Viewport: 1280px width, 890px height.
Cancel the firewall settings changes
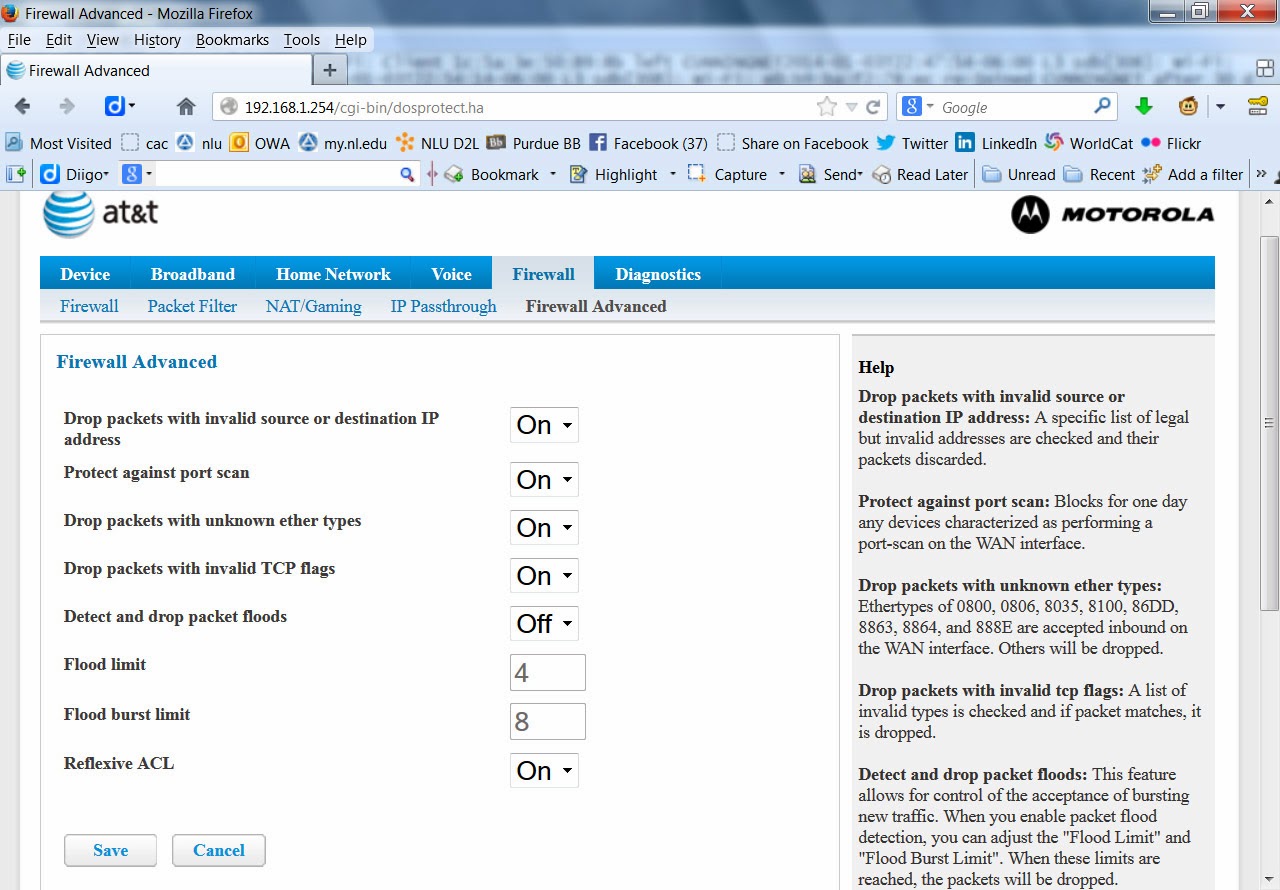(218, 850)
